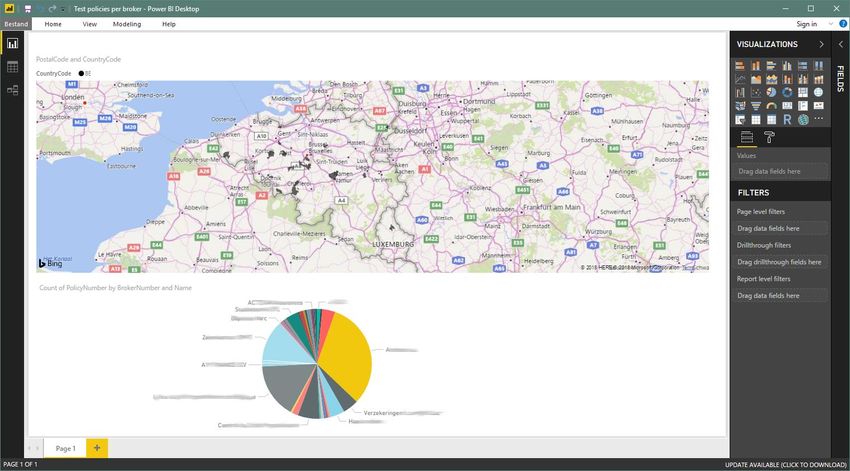
Task: Click the Sign in link
Action: tap(807, 24)
